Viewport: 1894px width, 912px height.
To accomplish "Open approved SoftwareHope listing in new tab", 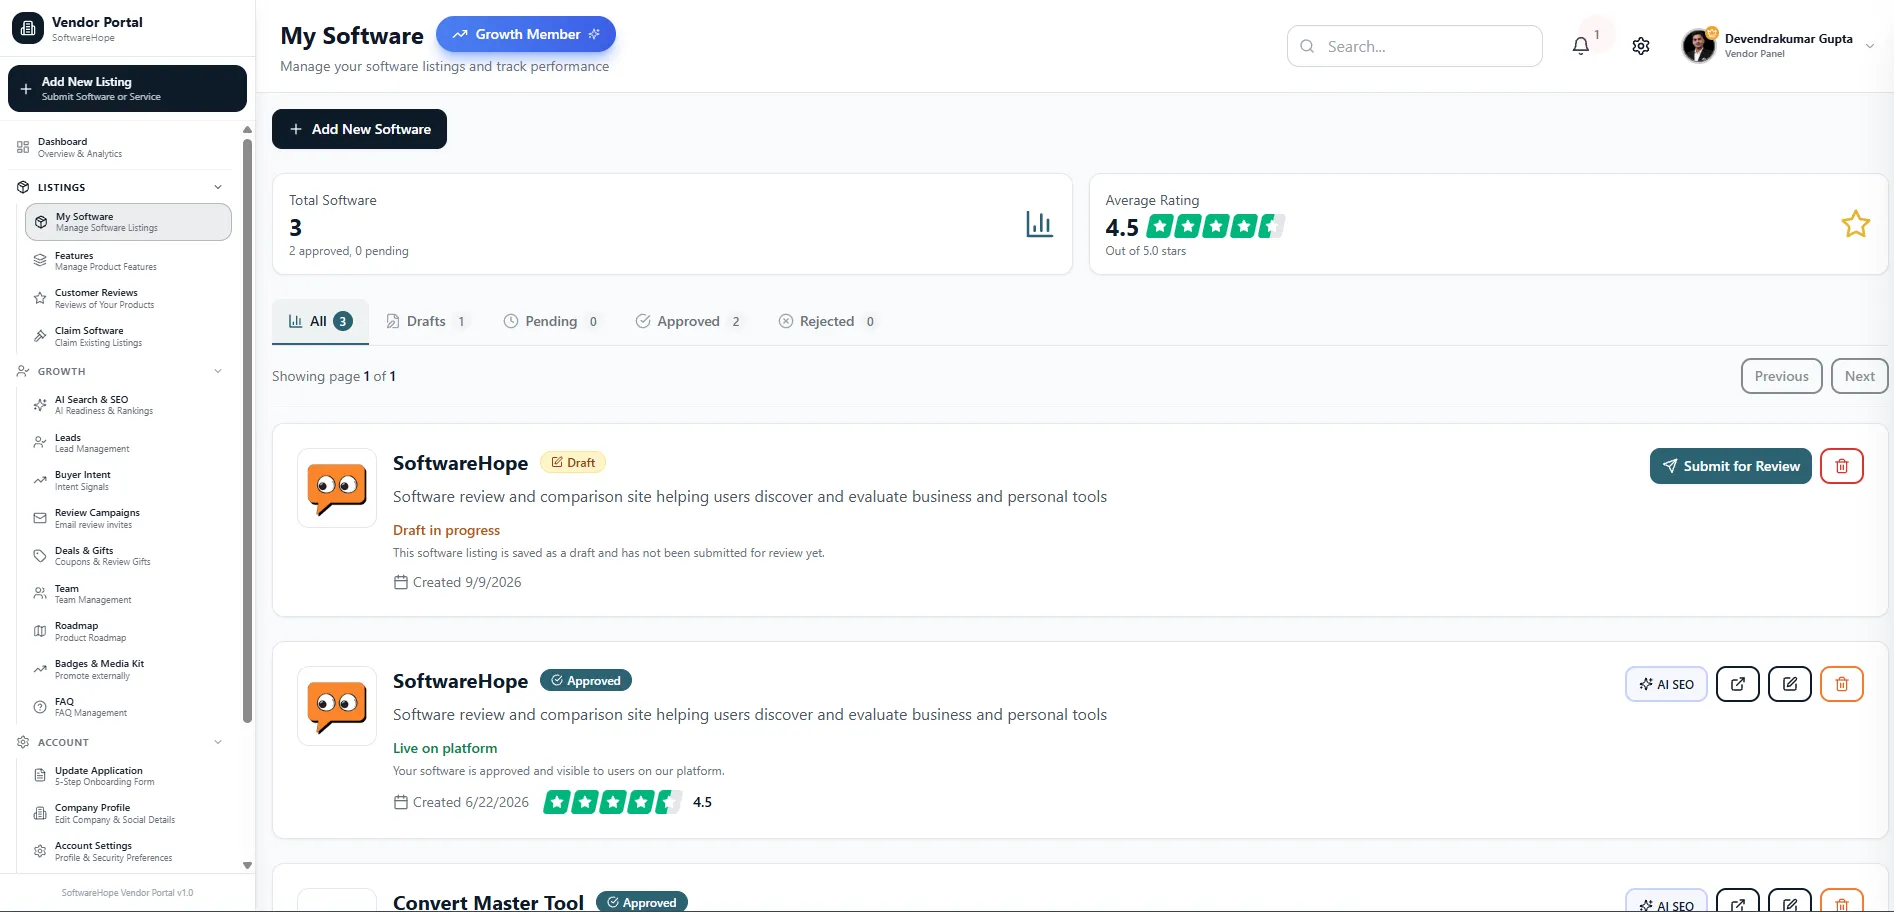I will coord(1738,684).
